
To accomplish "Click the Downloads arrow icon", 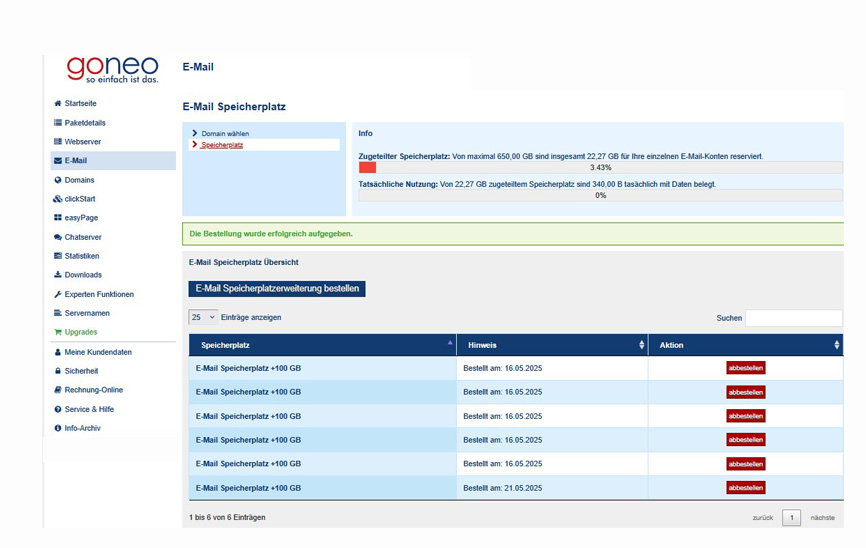I will [x=57, y=275].
